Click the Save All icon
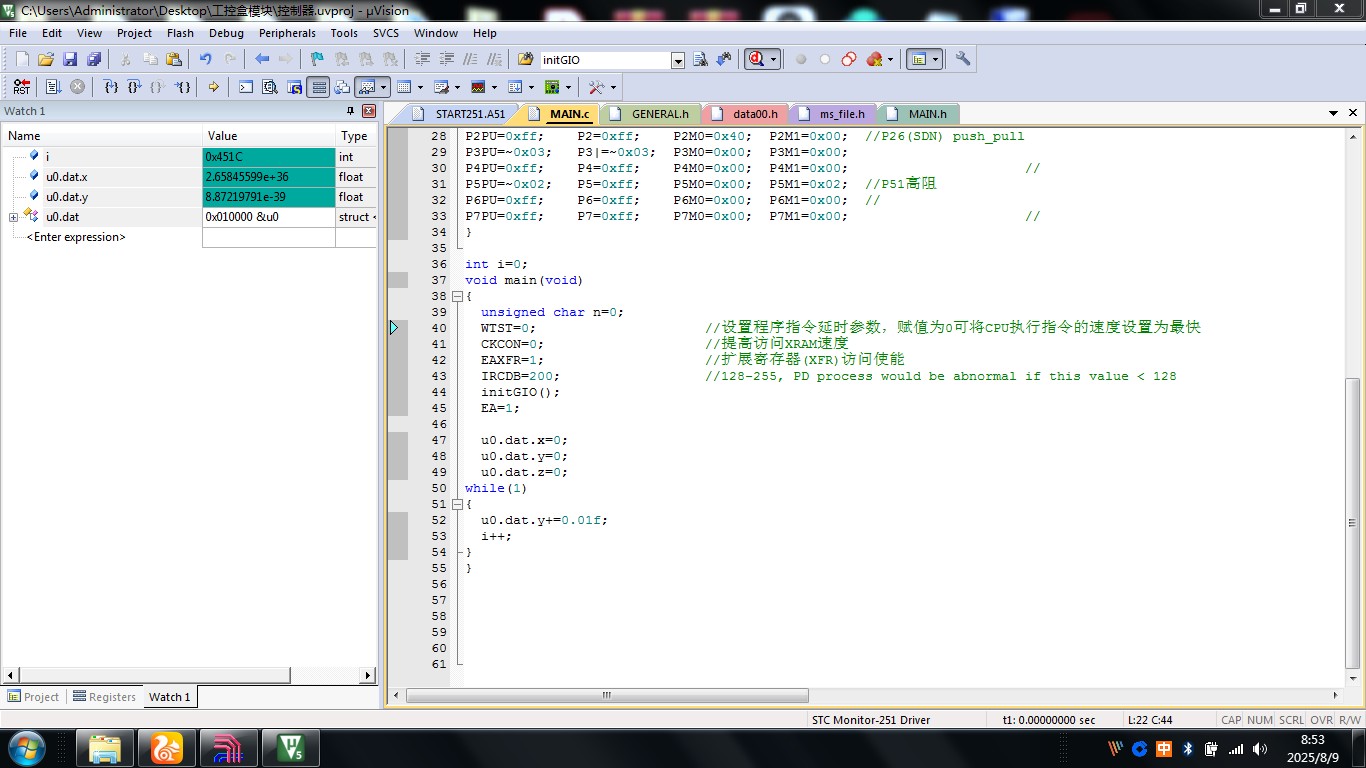This screenshot has height=768, width=1366. 93,59
